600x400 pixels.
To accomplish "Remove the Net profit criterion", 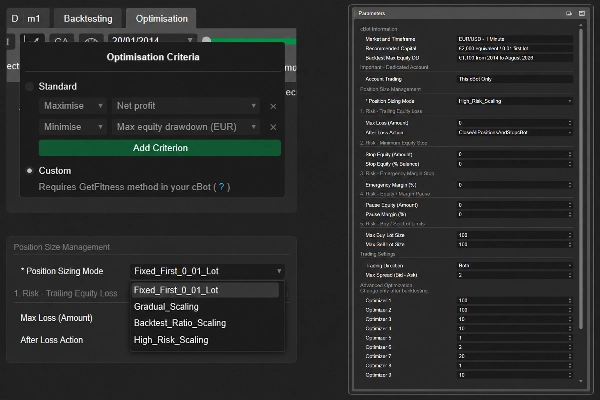I will [x=273, y=106].
